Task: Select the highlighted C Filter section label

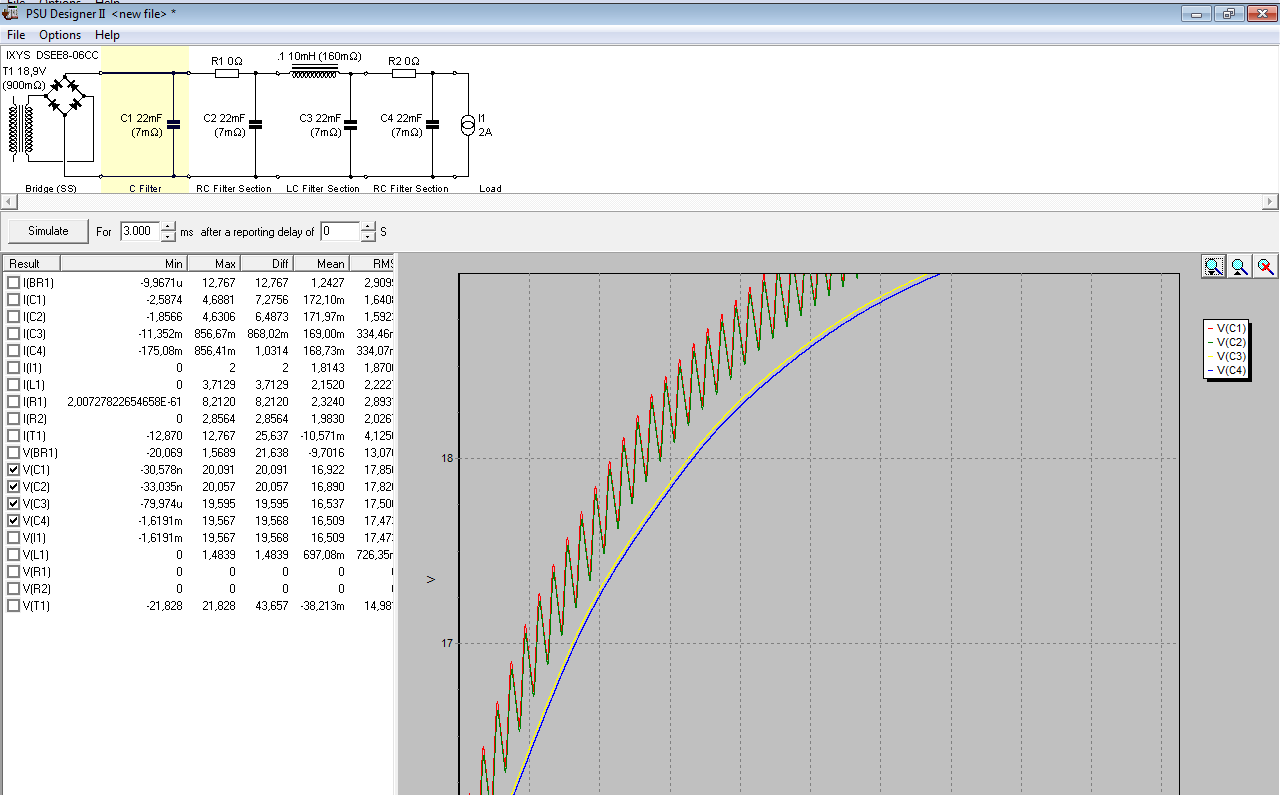Action: [x=145, y=188]
